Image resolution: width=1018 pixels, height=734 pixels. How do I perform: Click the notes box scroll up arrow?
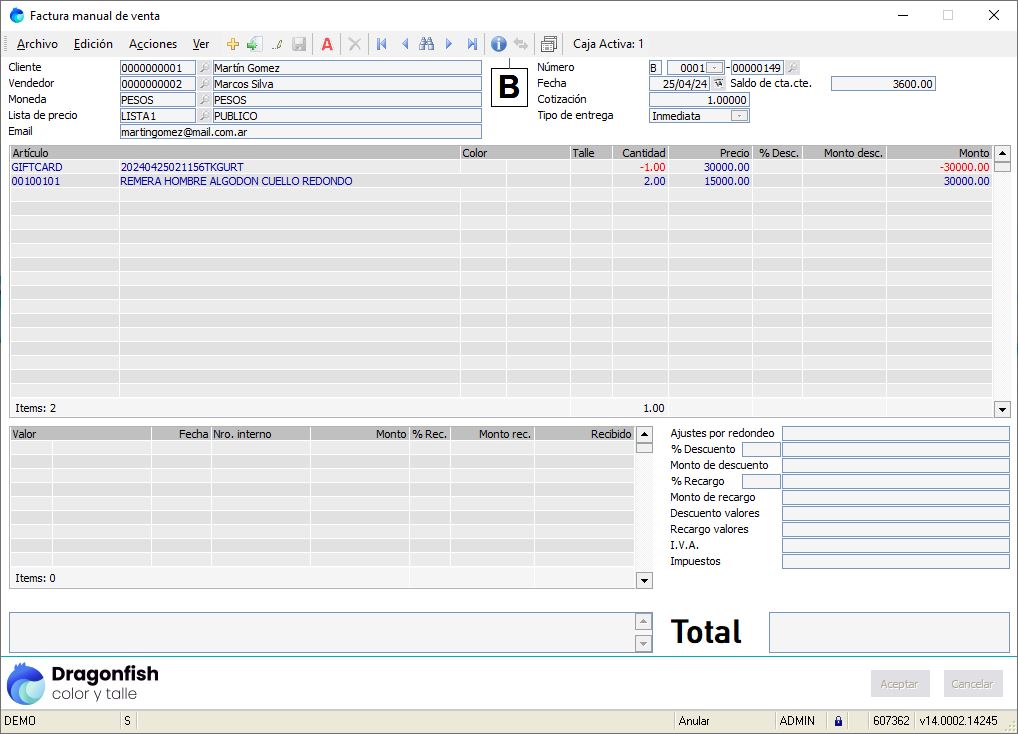tap(643, 622)
